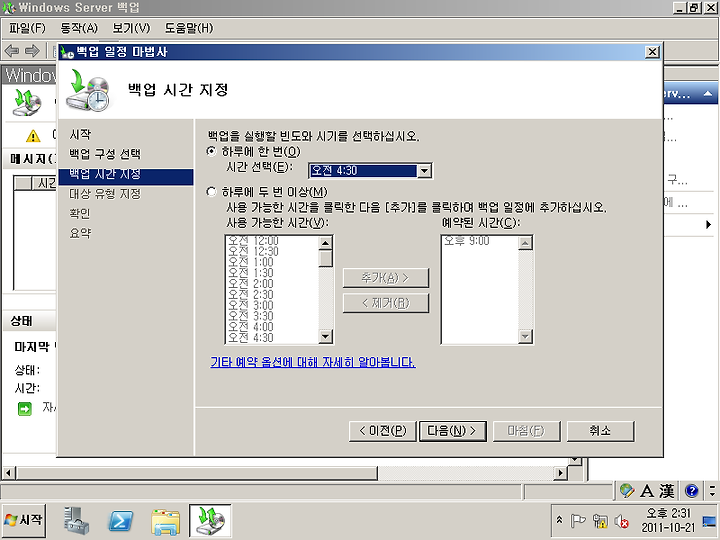Select the 하루에 한 번 radio option
Screen dimensions: 720x540
[211, 151]
